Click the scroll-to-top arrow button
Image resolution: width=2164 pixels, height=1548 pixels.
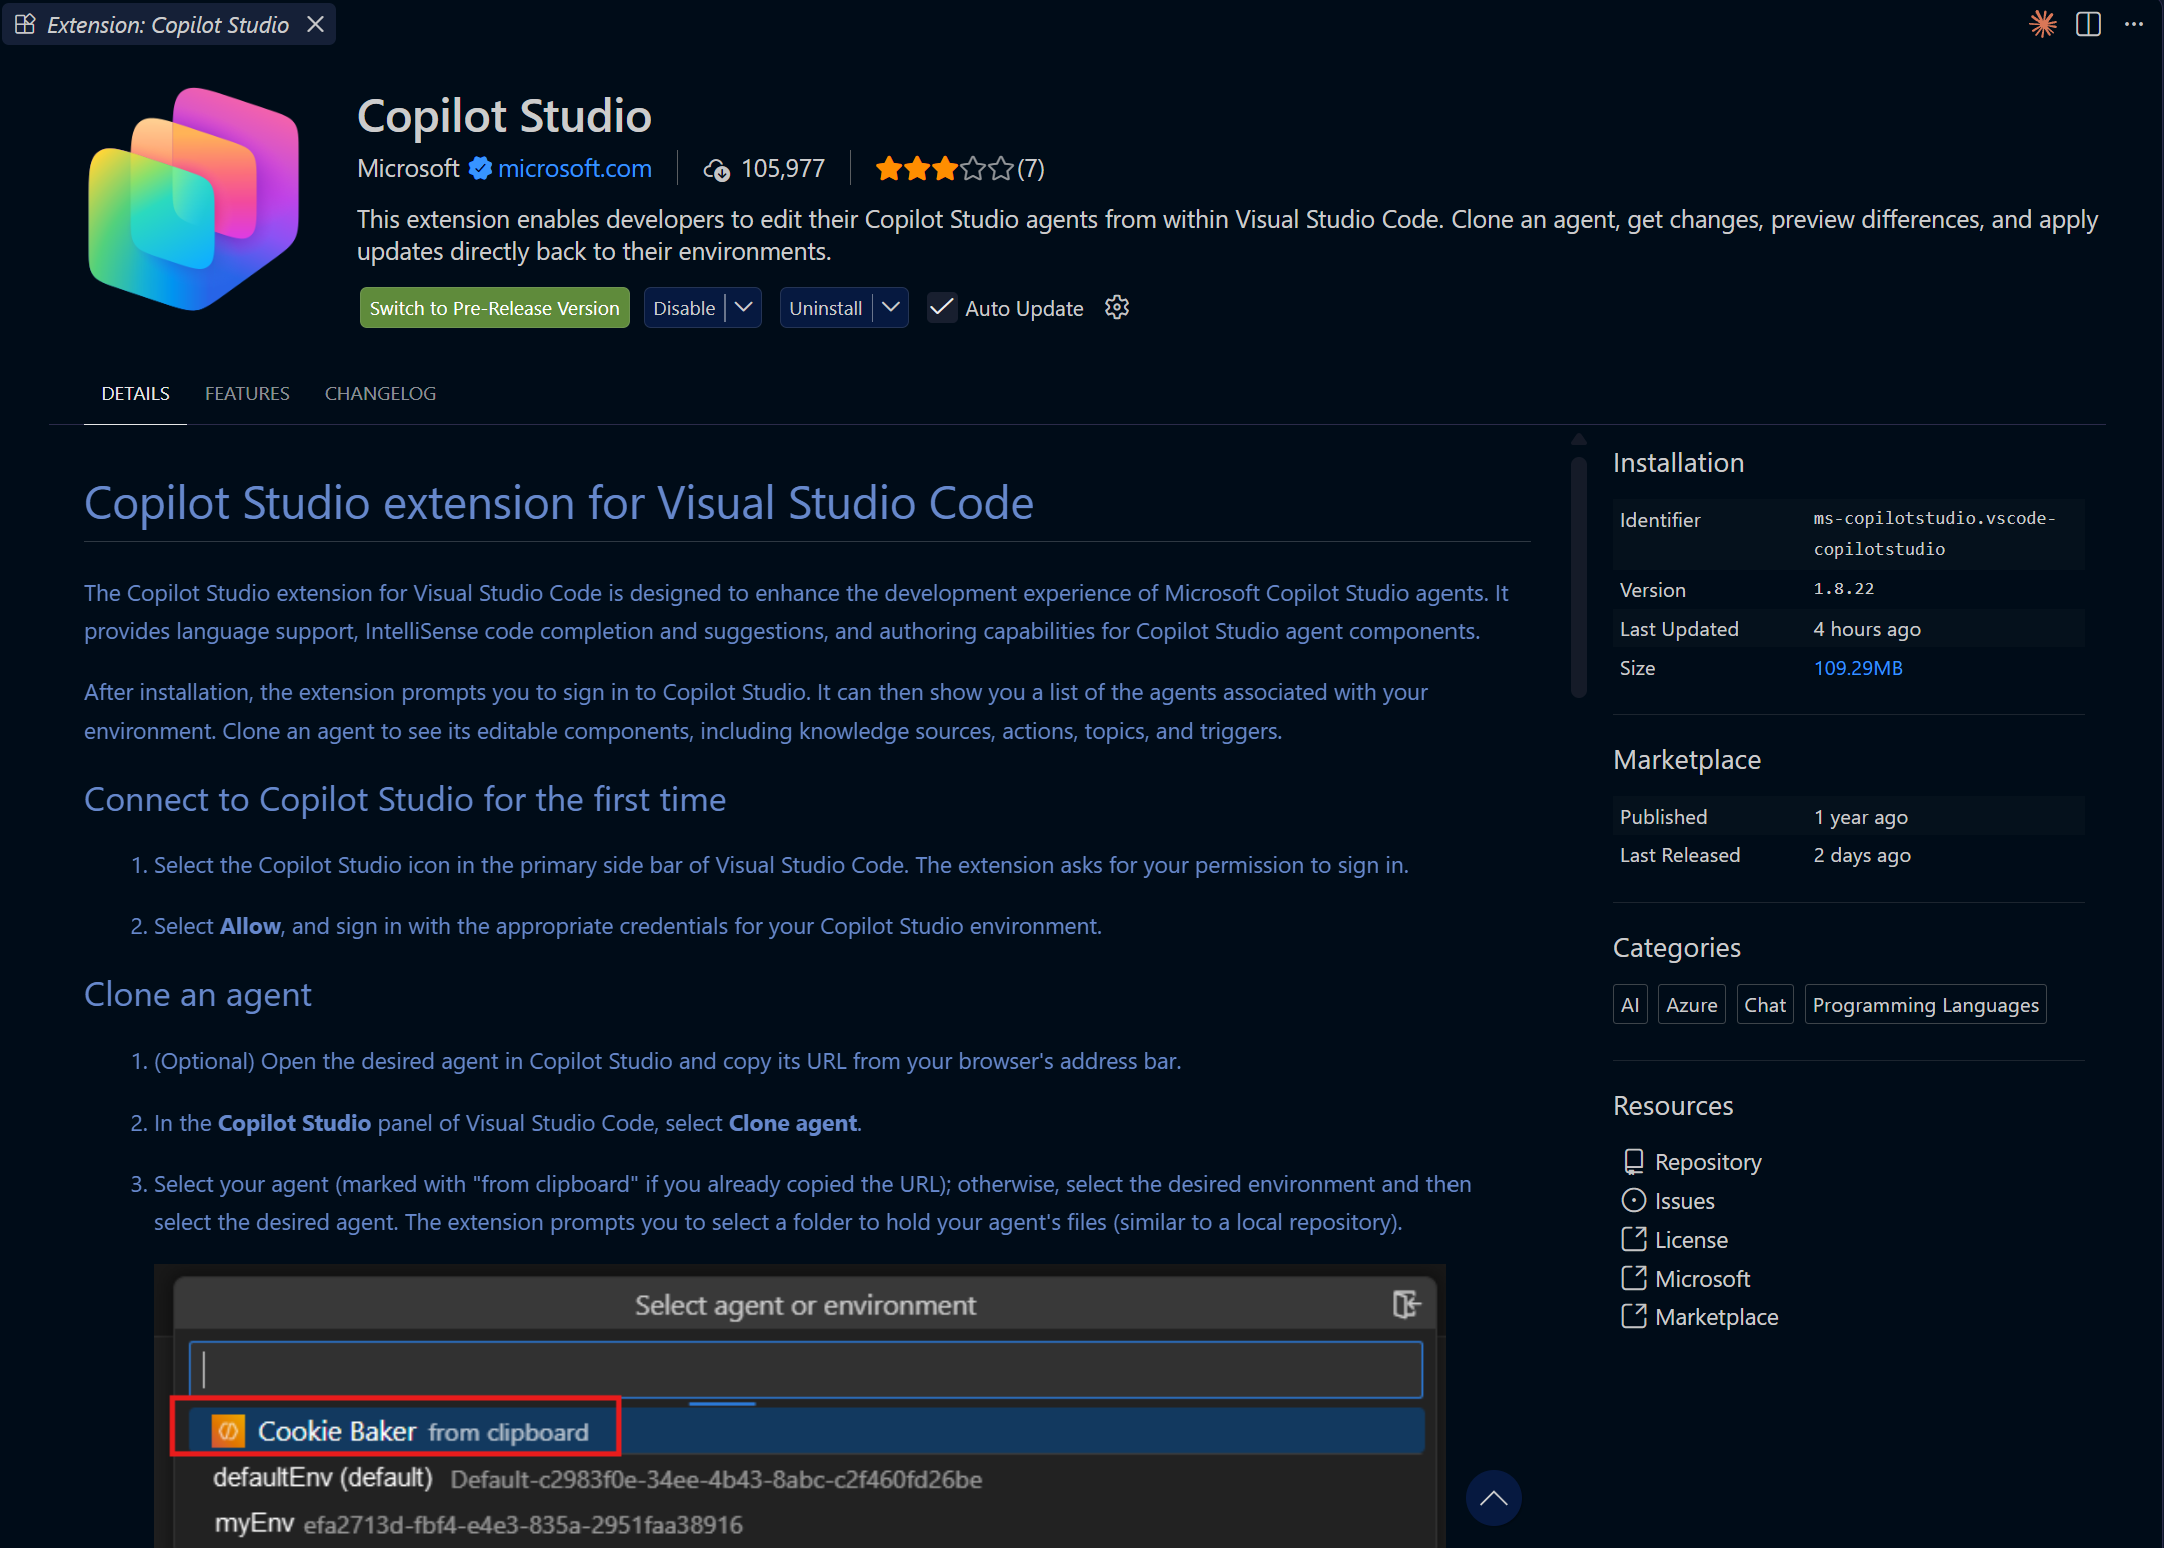tap(1493, 1497)
